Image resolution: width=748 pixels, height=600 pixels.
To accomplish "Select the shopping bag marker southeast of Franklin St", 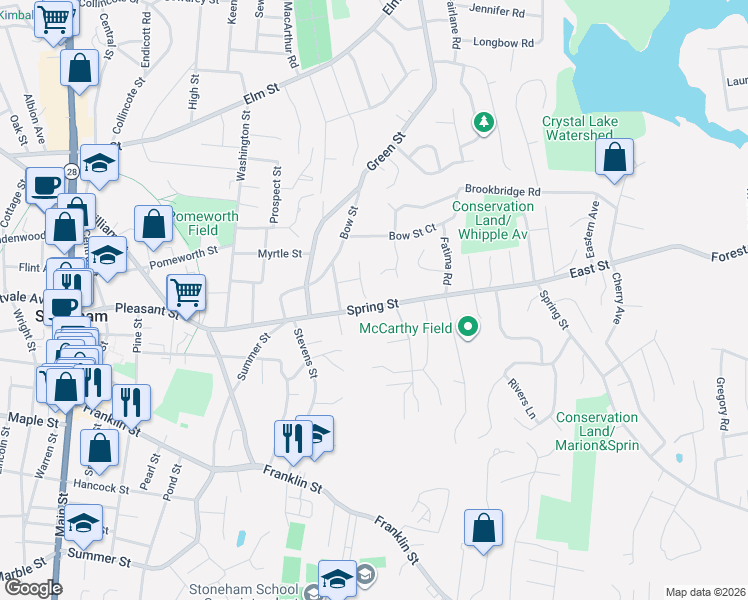I will coord(483,532).
